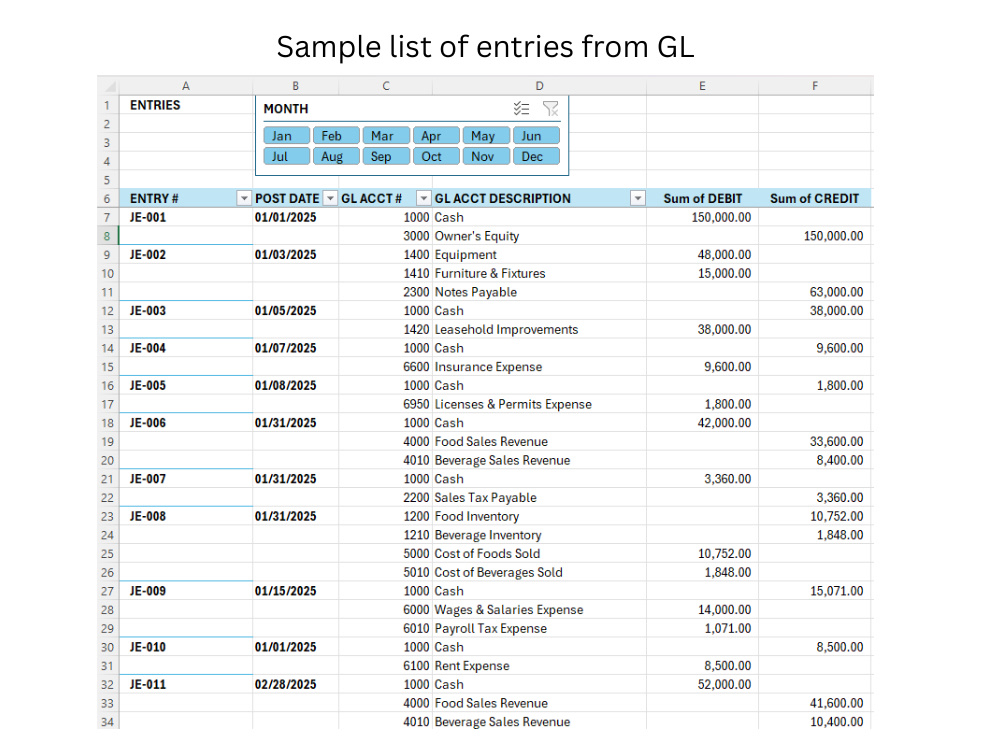The width and height of the screenshot is (1000, 750).
Task: Click the Owner's Equity description cell
Action: click(539, 236)
